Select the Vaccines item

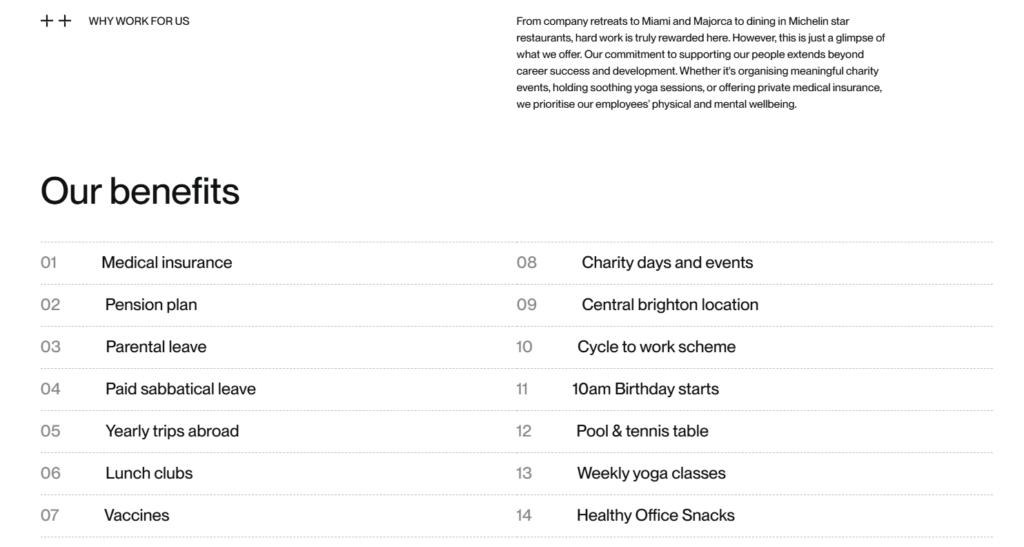pos(136,516)
